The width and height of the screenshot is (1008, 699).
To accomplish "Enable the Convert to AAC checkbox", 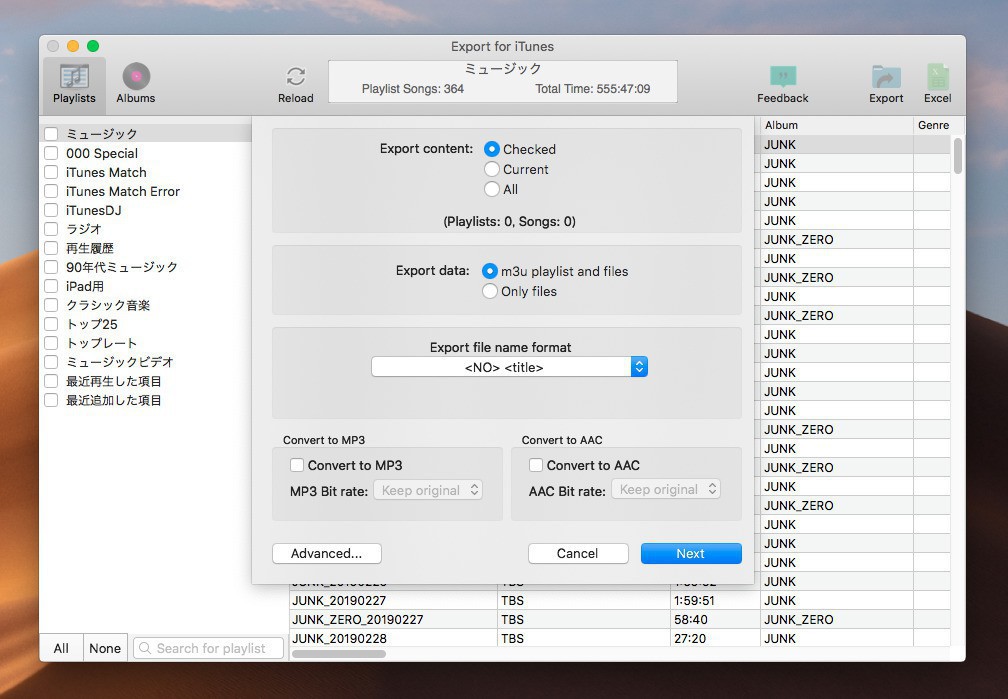I will [536, 465].
